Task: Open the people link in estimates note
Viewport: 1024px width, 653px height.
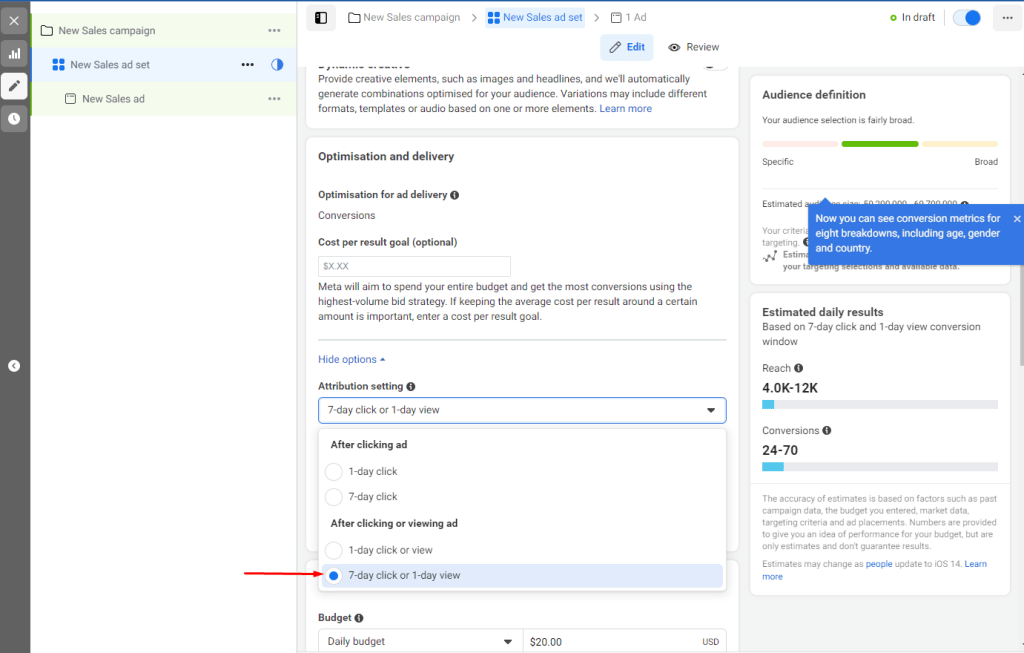Action: (x=879, y=564)
